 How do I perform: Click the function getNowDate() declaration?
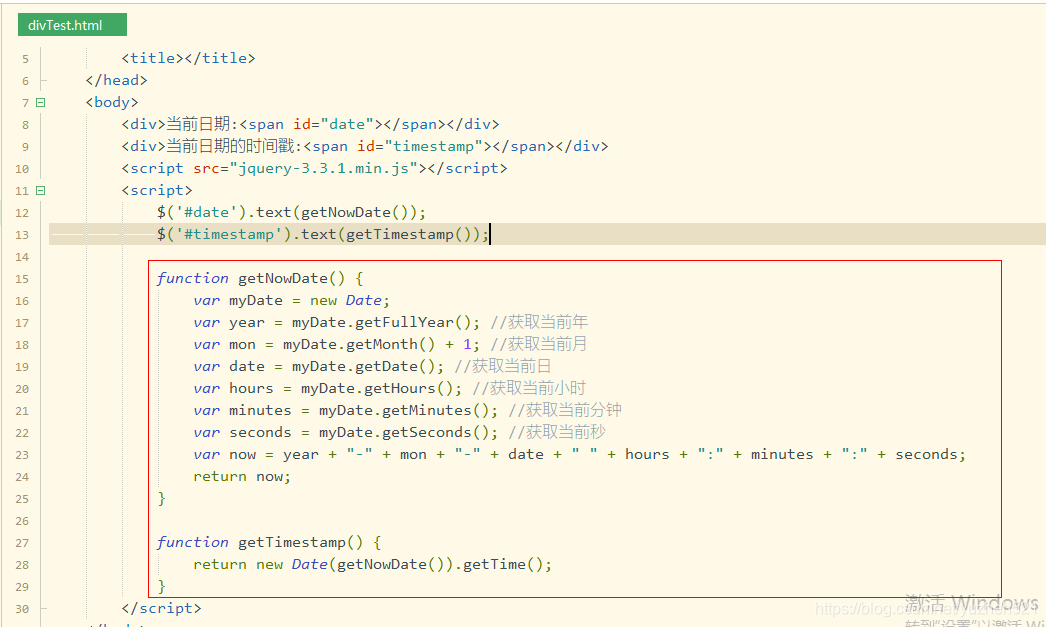tap(259, 278)
